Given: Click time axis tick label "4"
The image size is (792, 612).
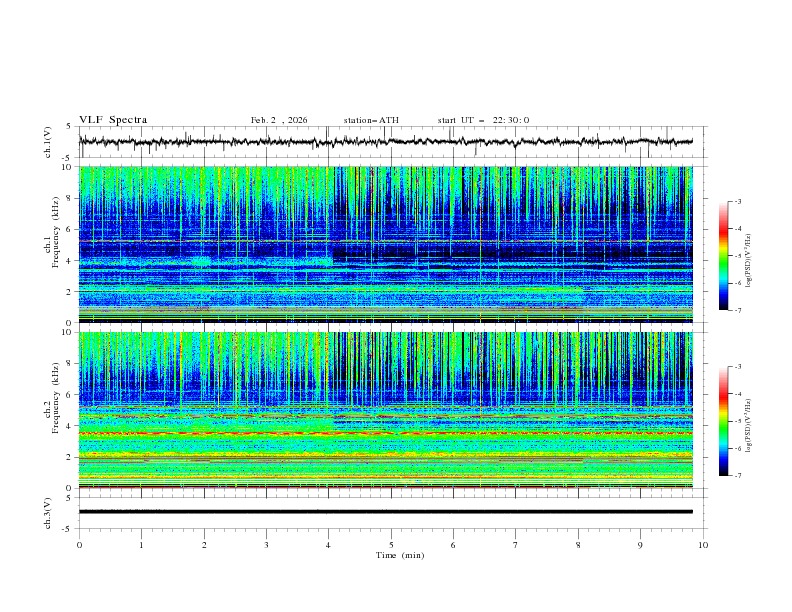Looking at the screenshot, I should [329, 545].
